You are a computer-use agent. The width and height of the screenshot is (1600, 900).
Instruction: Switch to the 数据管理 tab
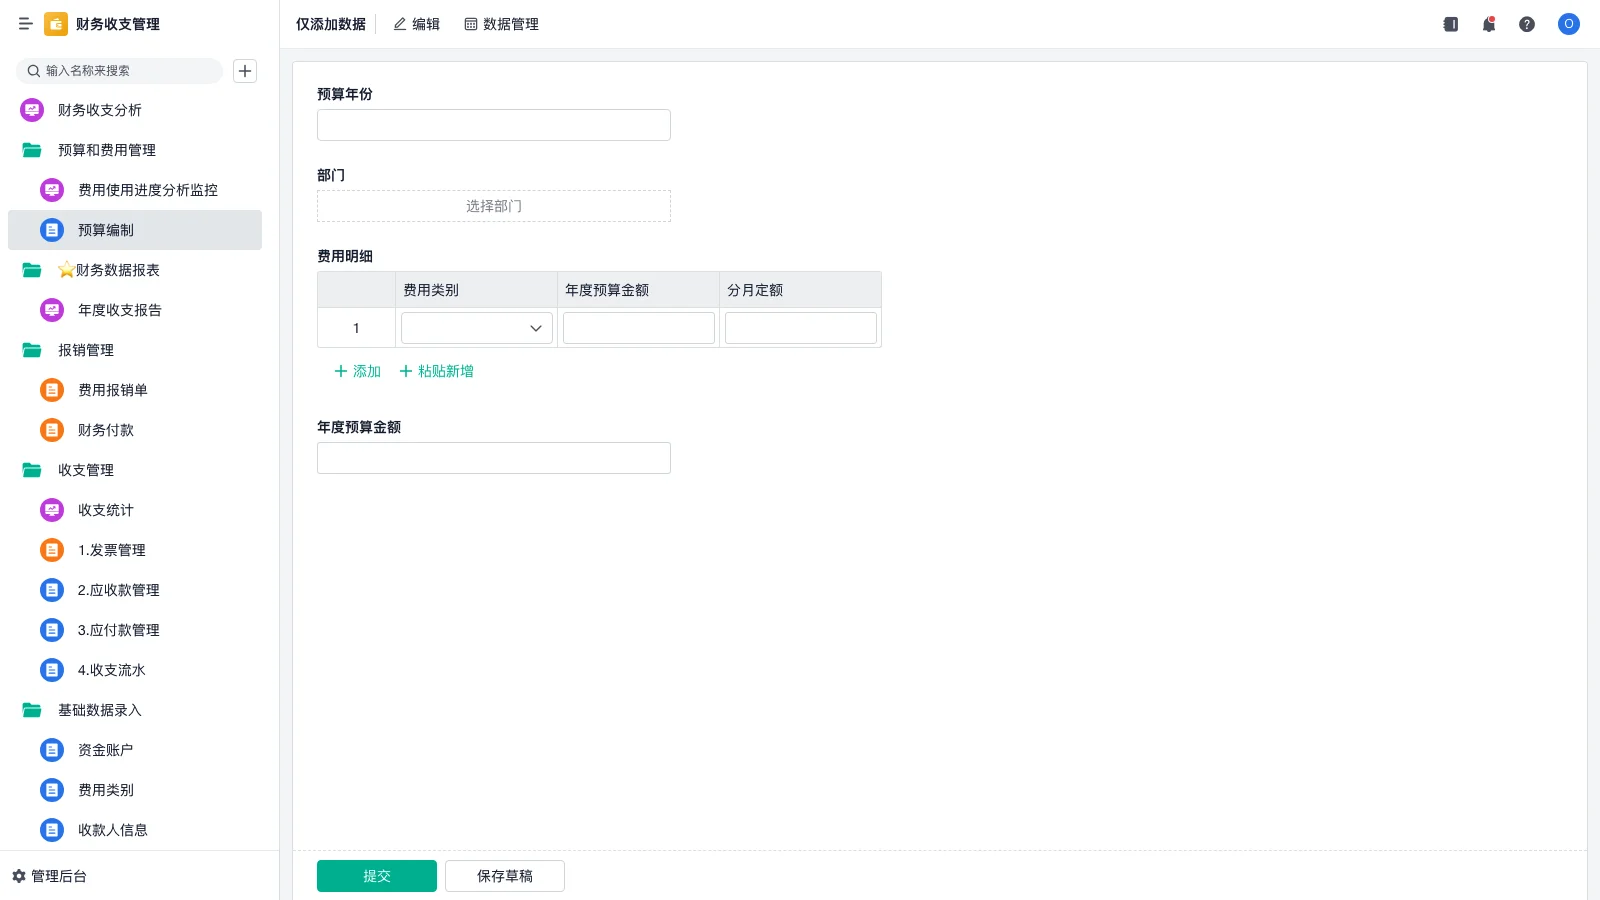[501, 24]
